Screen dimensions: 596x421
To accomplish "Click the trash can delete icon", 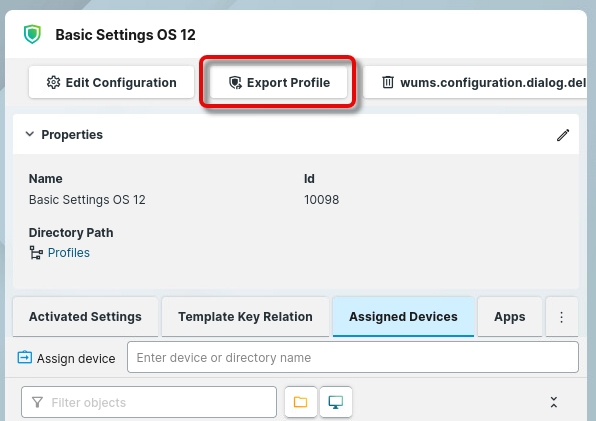I will click(388, 82).
